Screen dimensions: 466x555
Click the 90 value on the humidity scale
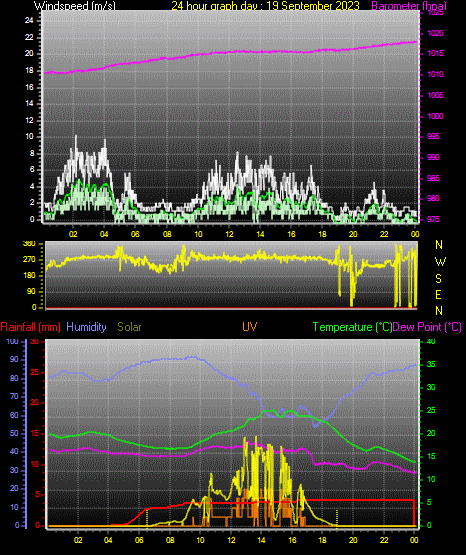click(14, 360)
